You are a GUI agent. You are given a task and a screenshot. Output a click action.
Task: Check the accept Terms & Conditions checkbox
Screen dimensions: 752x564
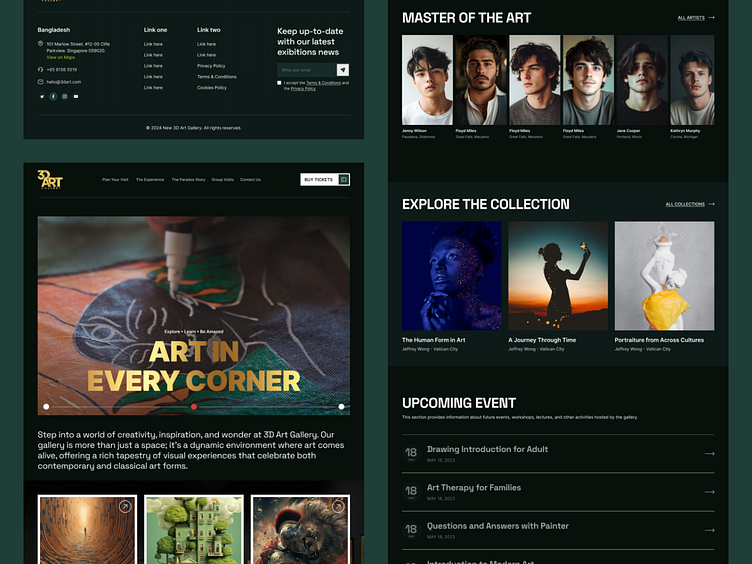coord(279,83)
